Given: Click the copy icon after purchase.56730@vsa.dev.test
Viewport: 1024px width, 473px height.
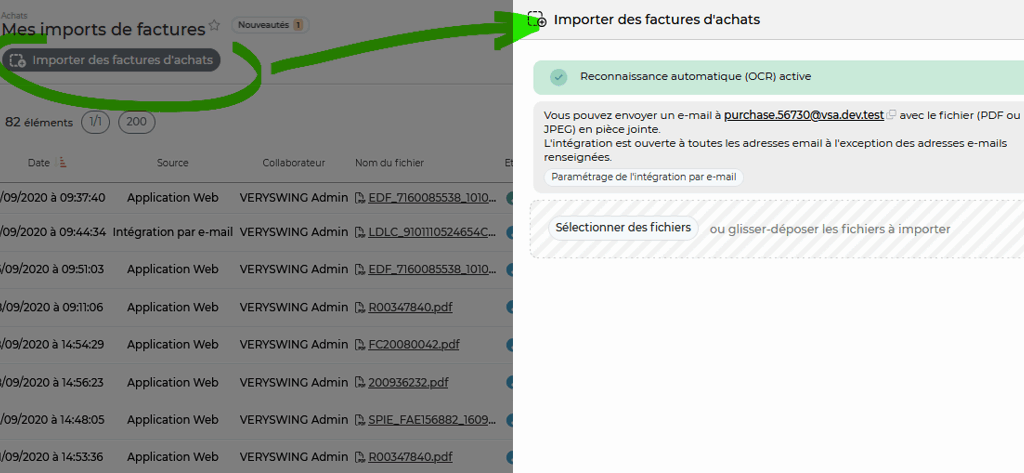Looking at the screenshot, I should pyautogui.click(x=891, y=116).
